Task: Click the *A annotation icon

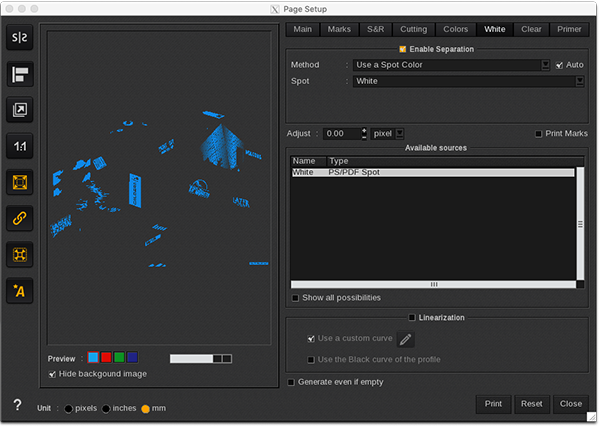Action: click(x=20, y=291)
